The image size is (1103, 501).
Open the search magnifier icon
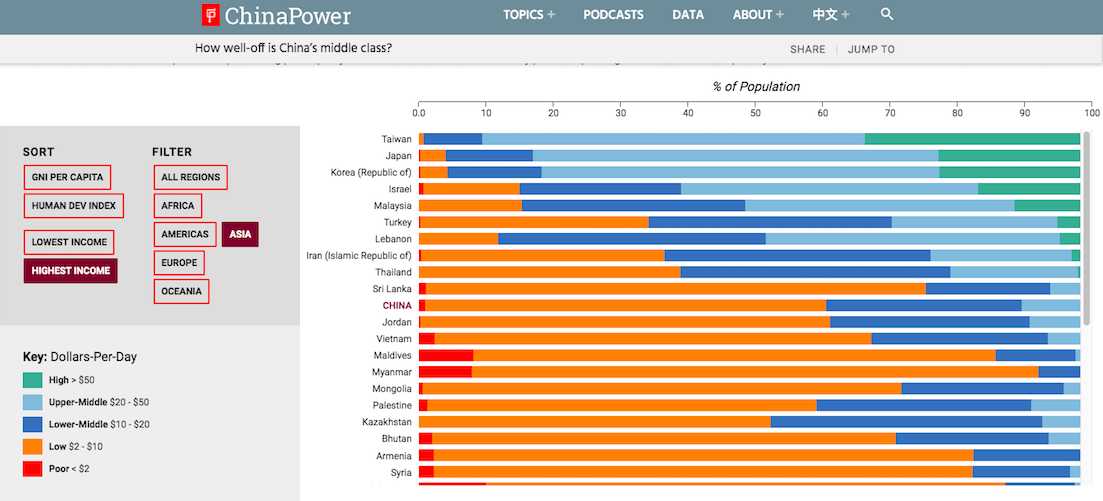[886, 15]
